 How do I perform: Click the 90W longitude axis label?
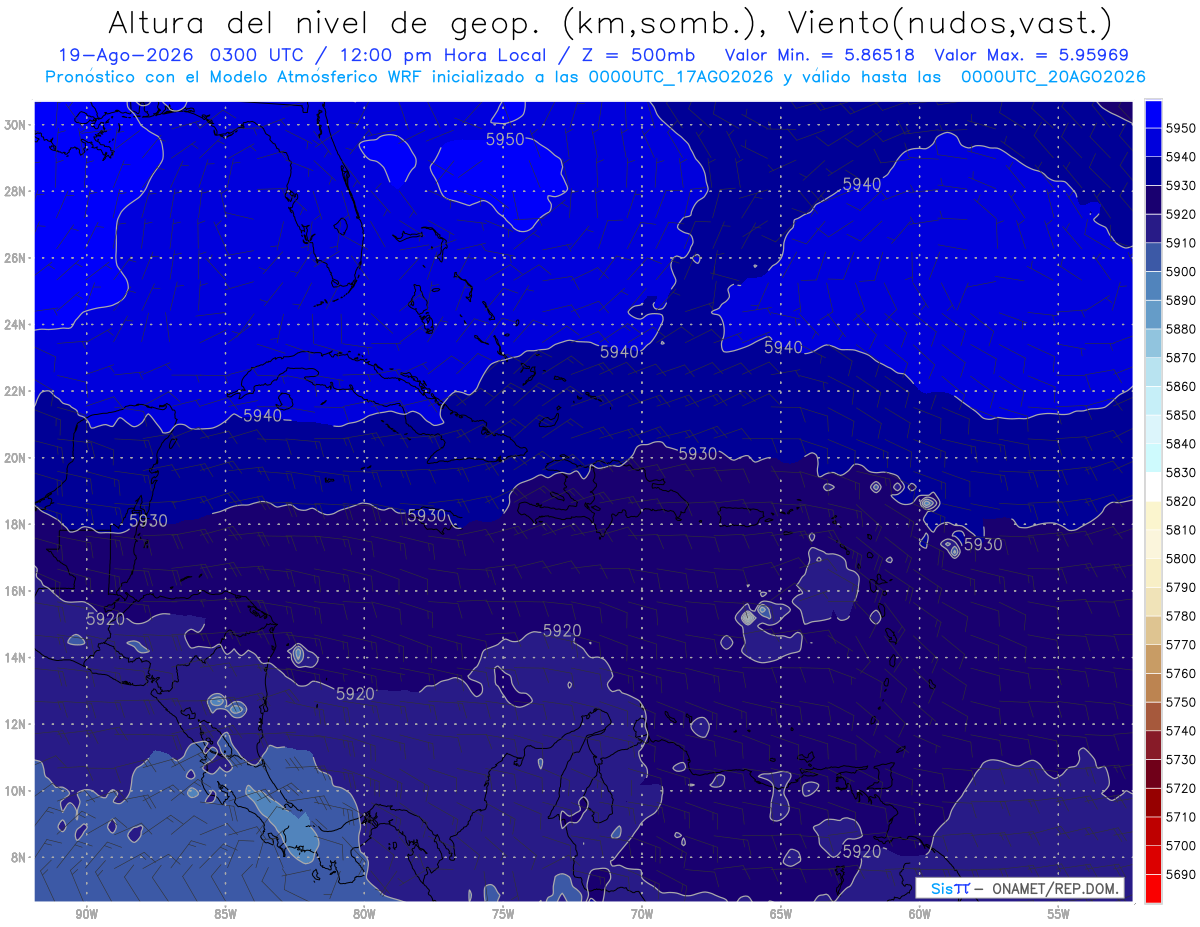(86, 914)
